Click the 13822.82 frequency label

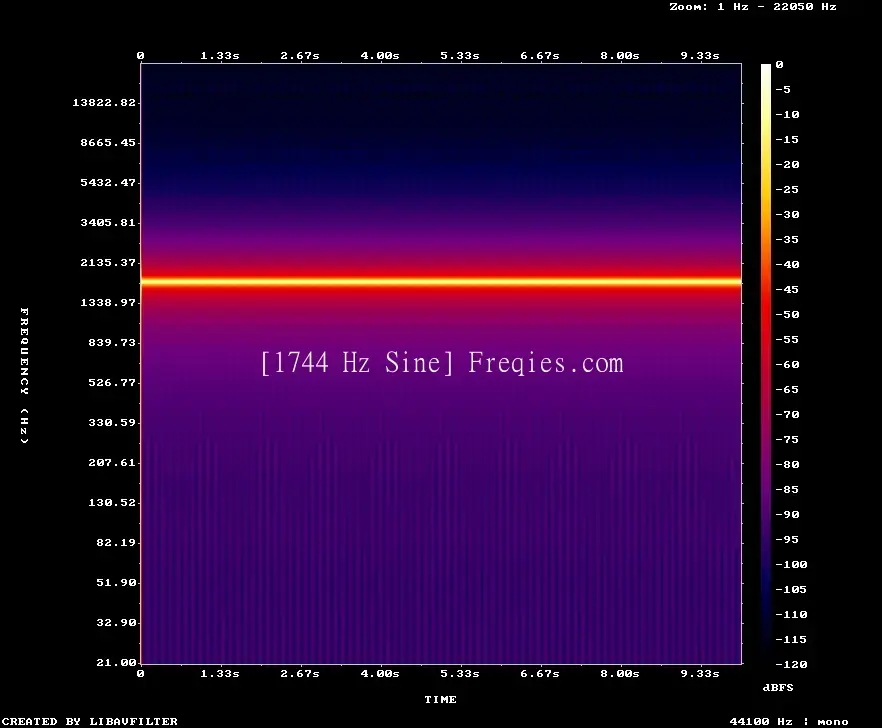point(104,102)
